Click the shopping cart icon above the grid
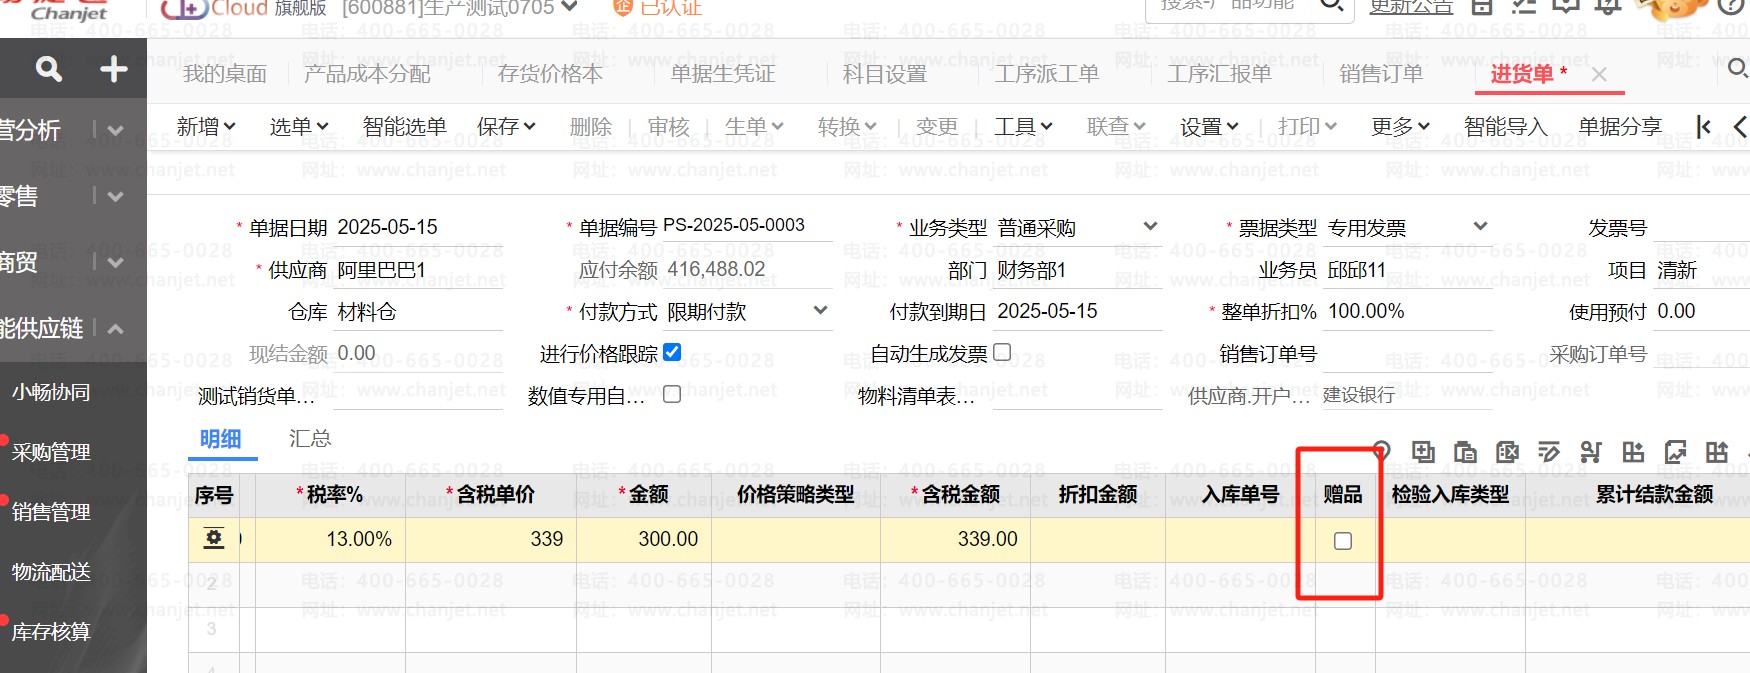The width and height of the screenshot is (1750, 673). pyautogui.click(x=1591, y=452)
